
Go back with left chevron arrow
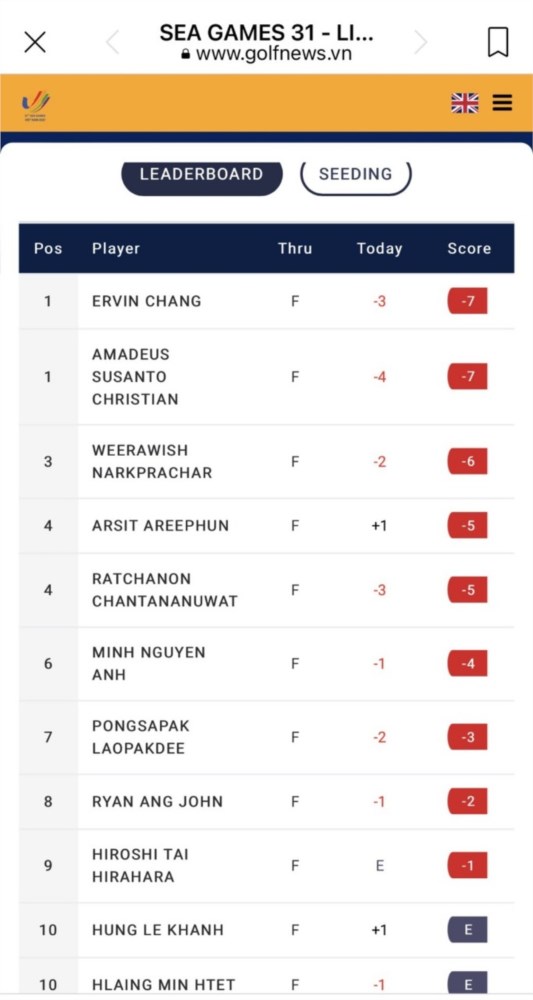click(113, 42)
